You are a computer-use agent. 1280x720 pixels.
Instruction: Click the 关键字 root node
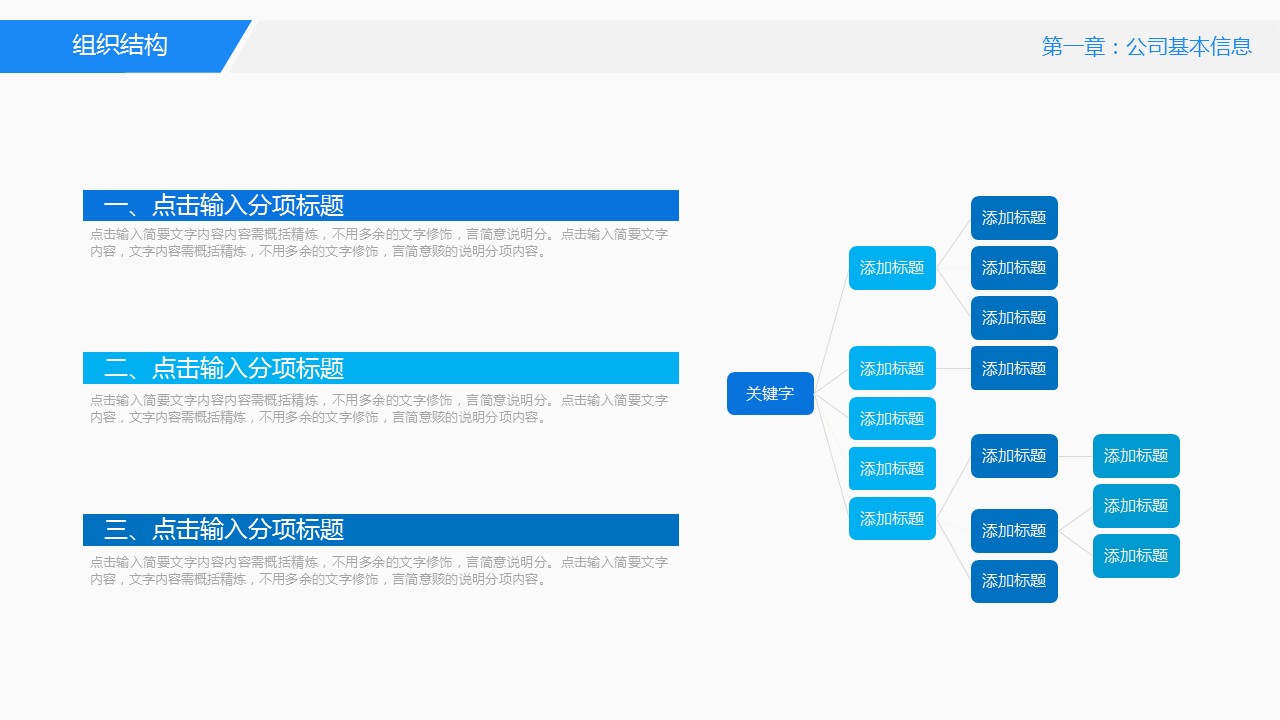(770, 394)
